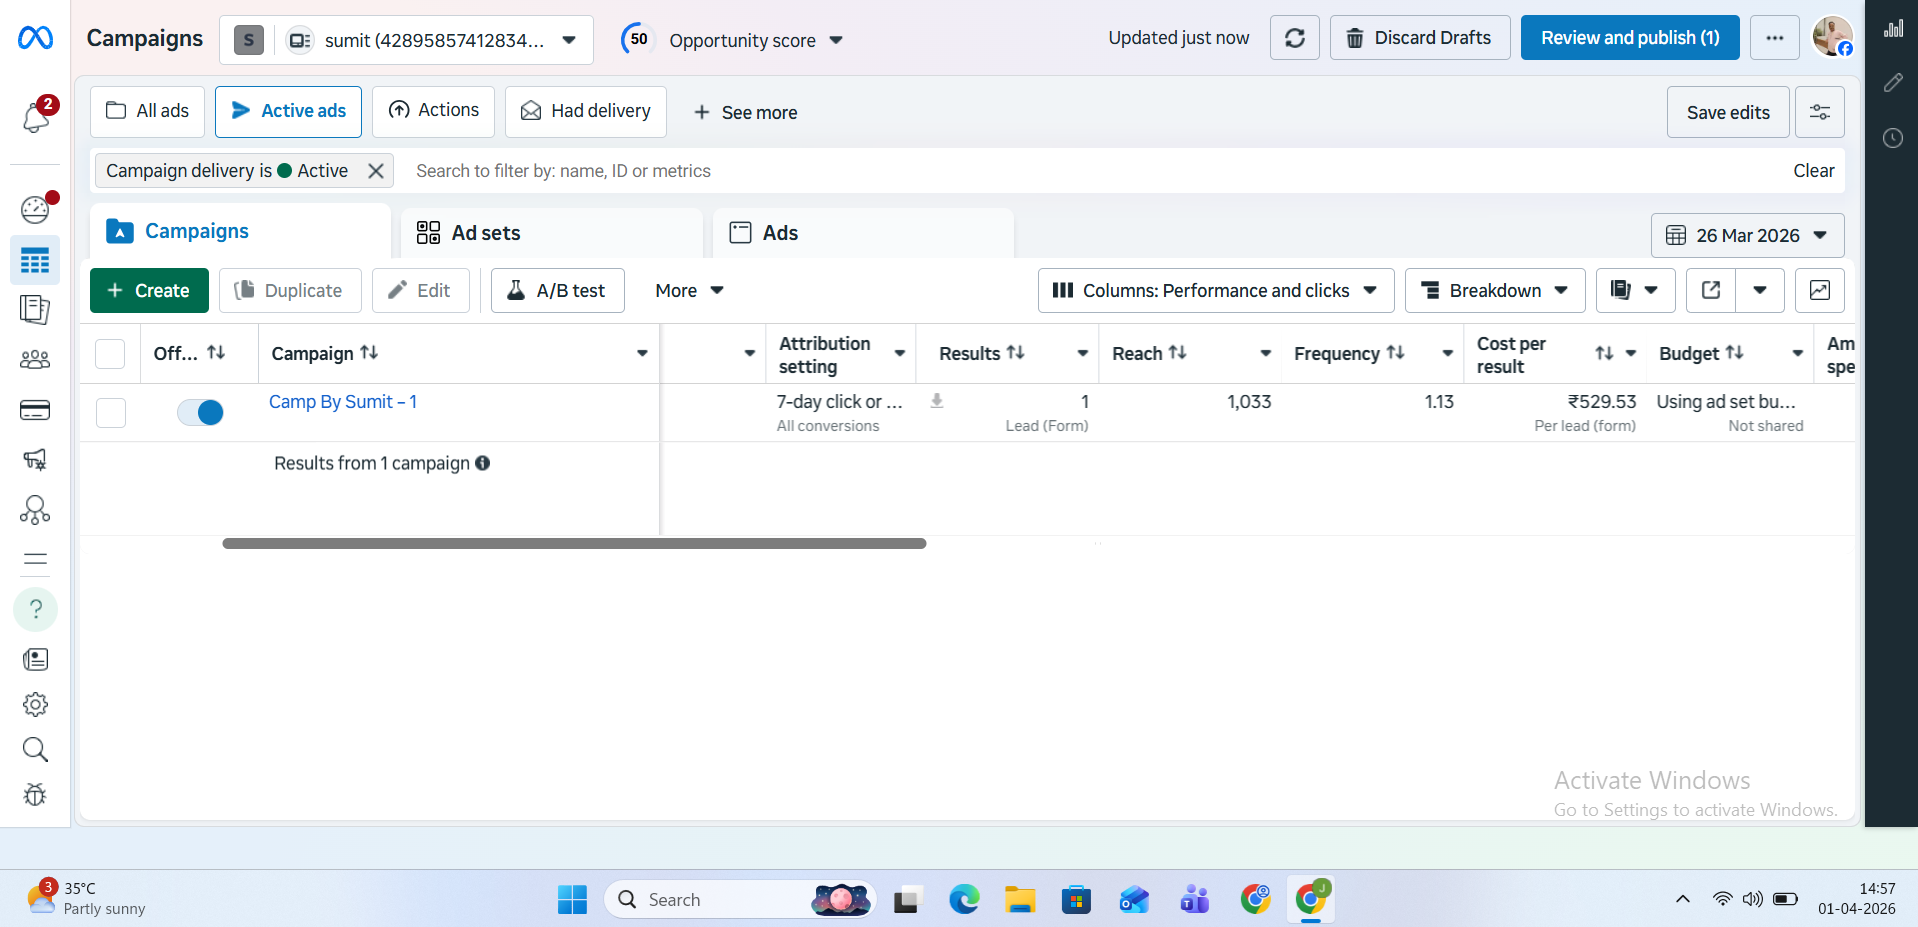The height and width of the screenshot is (927, 1918).
Task: Switch to the Ad sets tab
Action: 552,233
